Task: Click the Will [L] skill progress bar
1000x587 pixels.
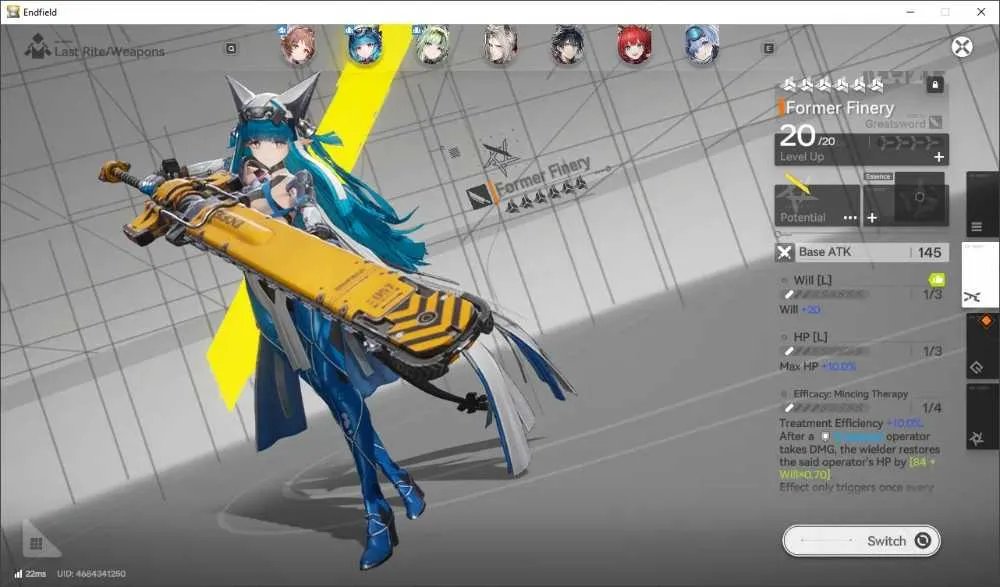Action: 827,294
